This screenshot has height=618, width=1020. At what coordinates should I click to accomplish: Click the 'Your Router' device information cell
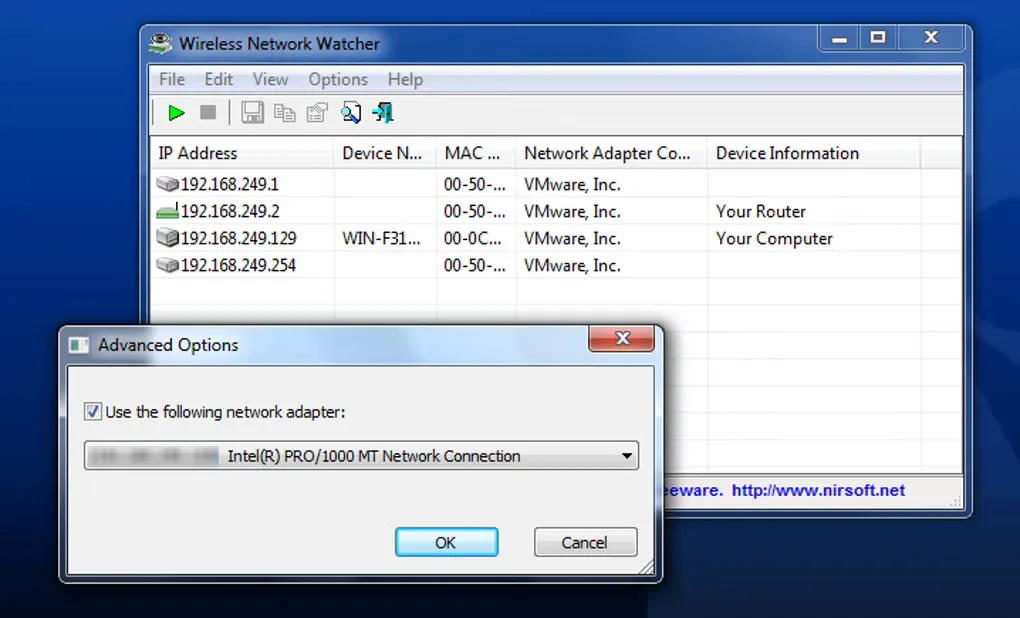pyautogui.click(x=761, y=211)
